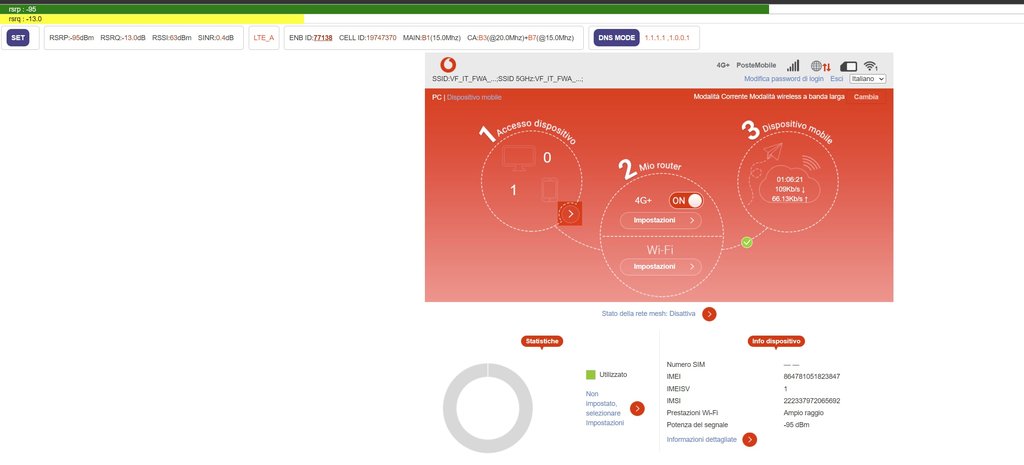The image size is (1024, 465).
Task: Click the Ampio raggio Wi-Fi value
Action: [803, 413]
